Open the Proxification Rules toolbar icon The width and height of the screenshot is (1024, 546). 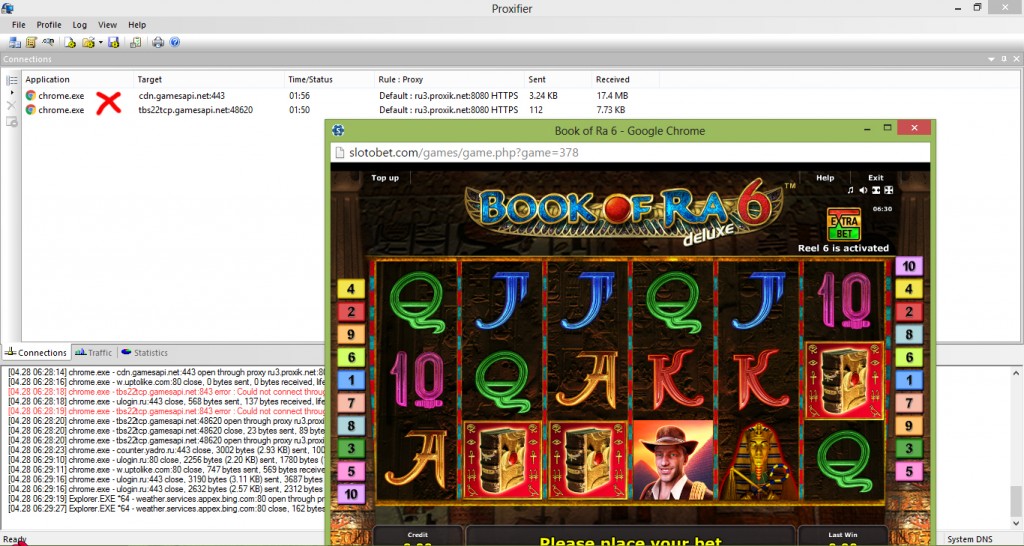coord(31,42)
